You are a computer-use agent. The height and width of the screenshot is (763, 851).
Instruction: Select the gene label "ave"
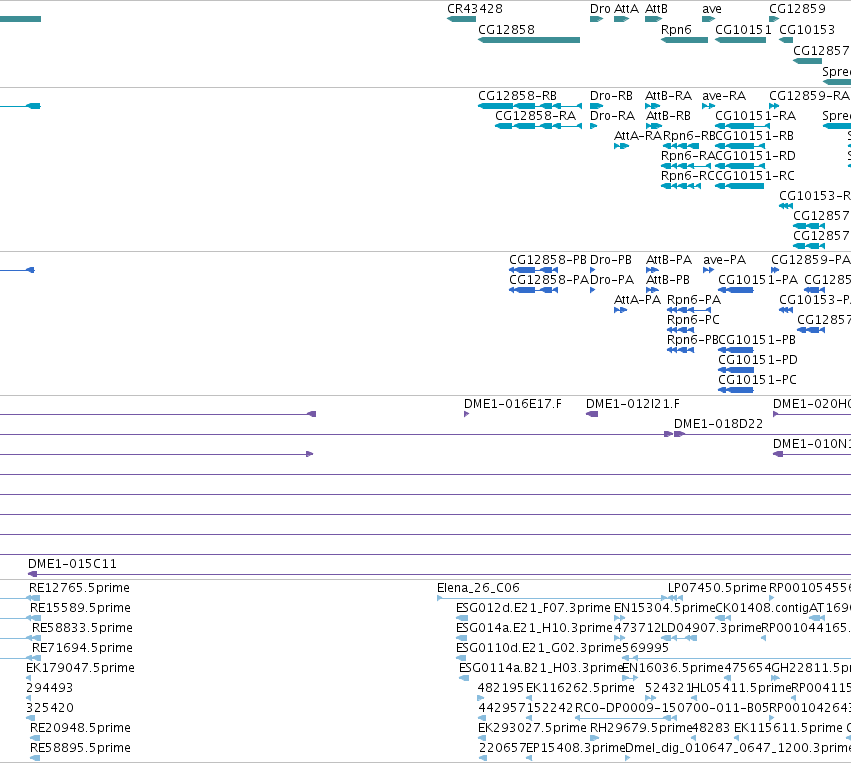[712, 9]
